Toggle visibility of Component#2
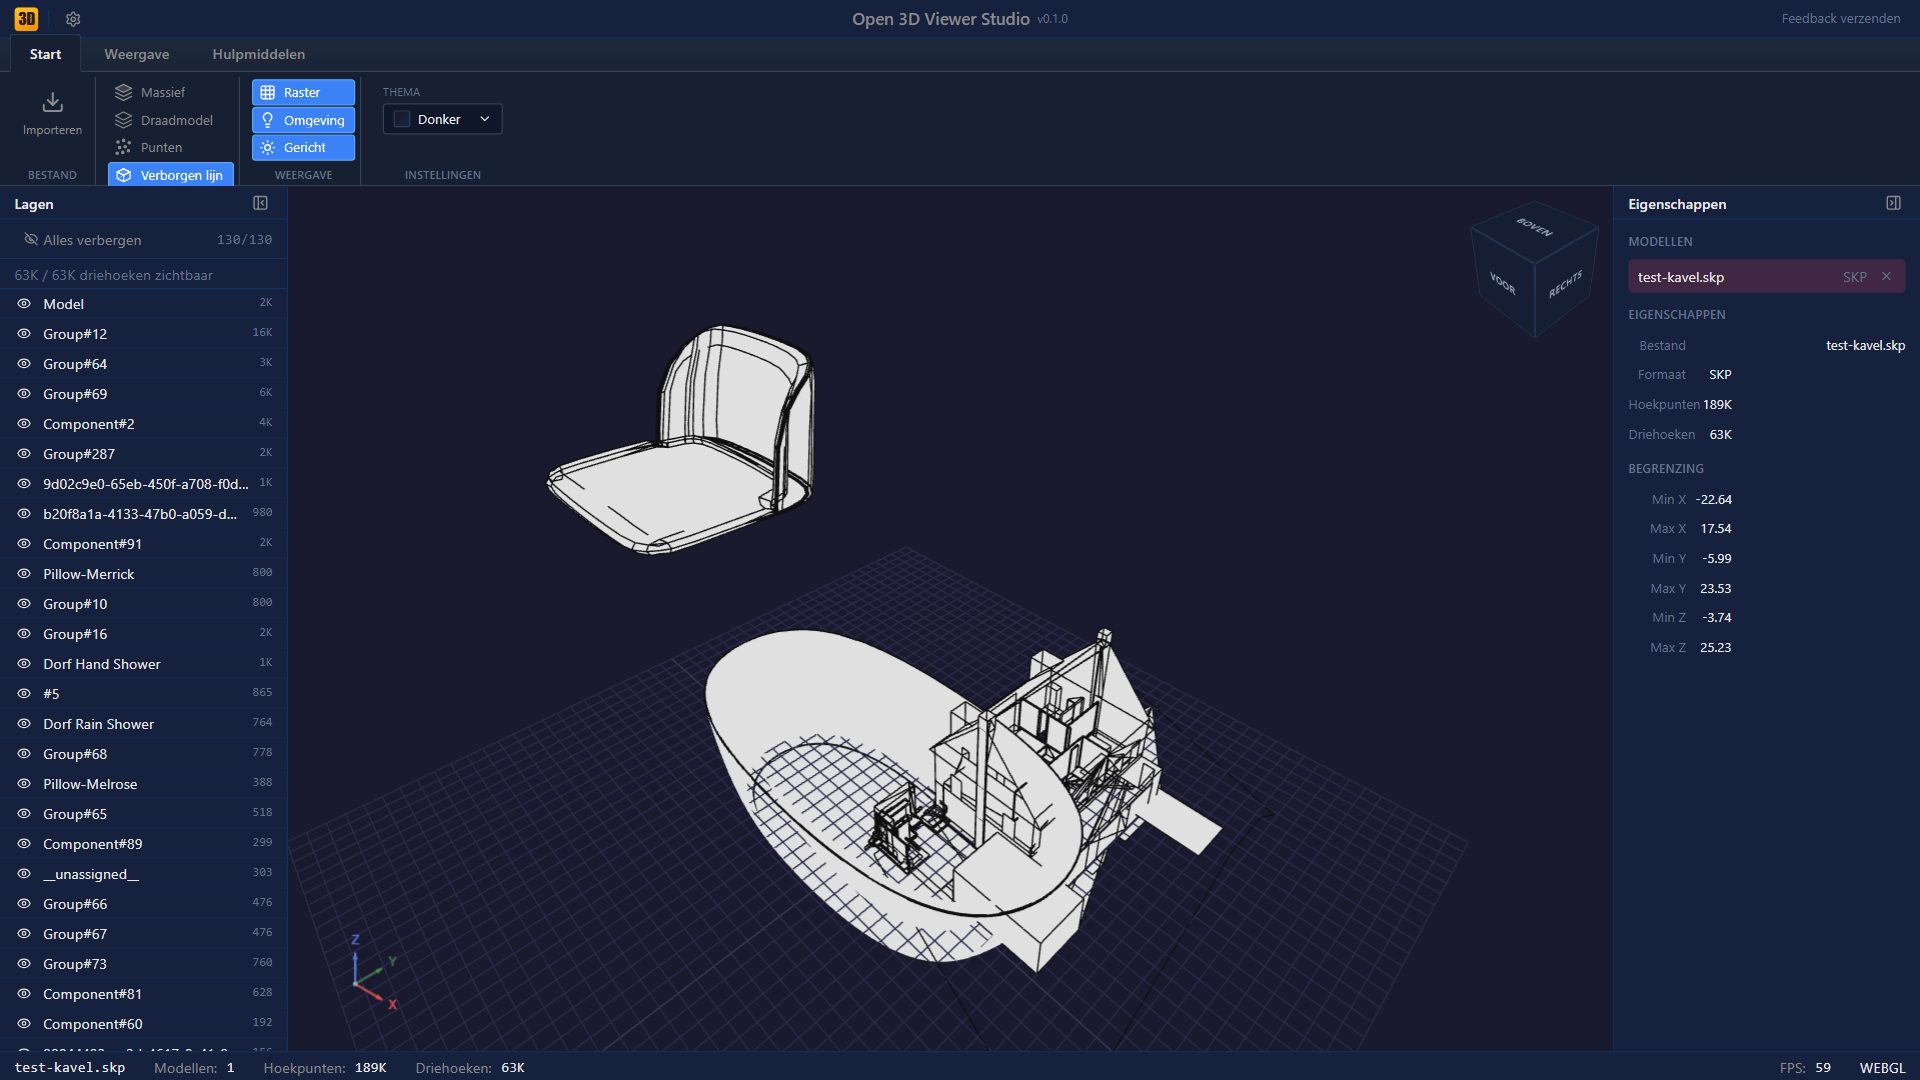 coord(24,424)
